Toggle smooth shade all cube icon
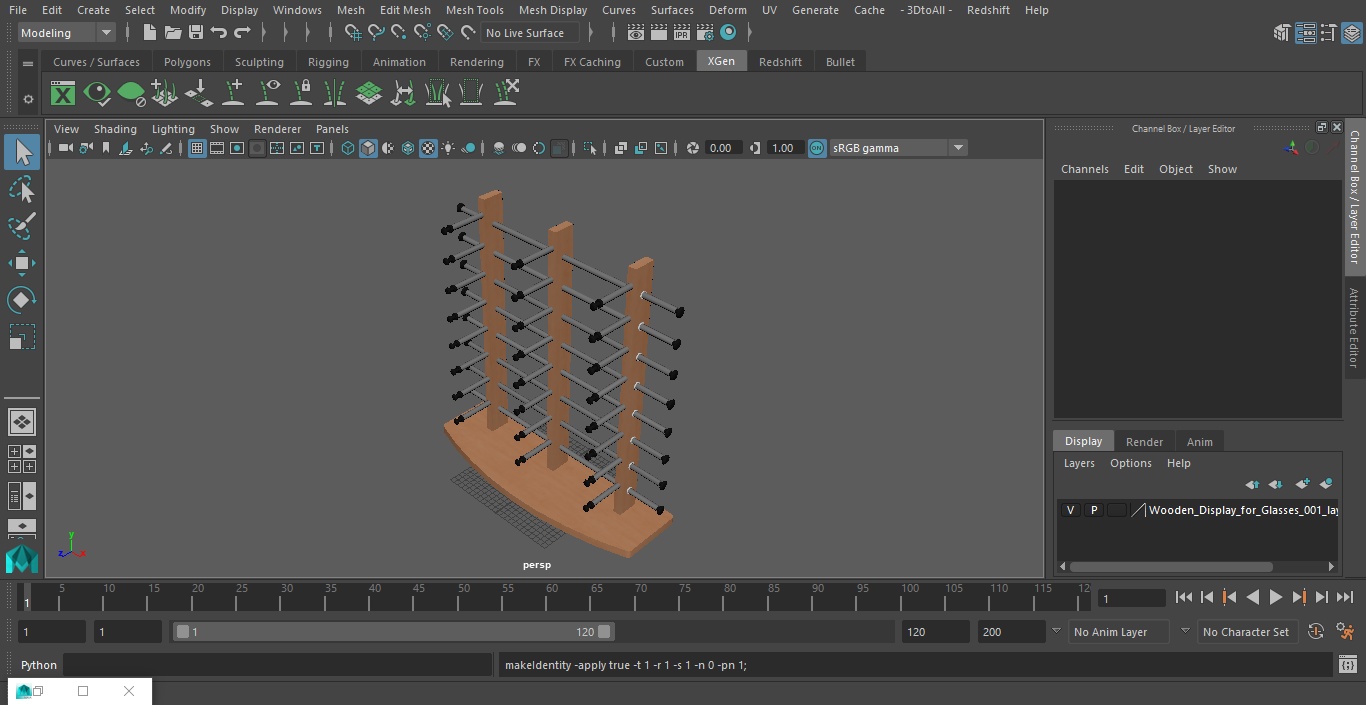 coord(368,148)
